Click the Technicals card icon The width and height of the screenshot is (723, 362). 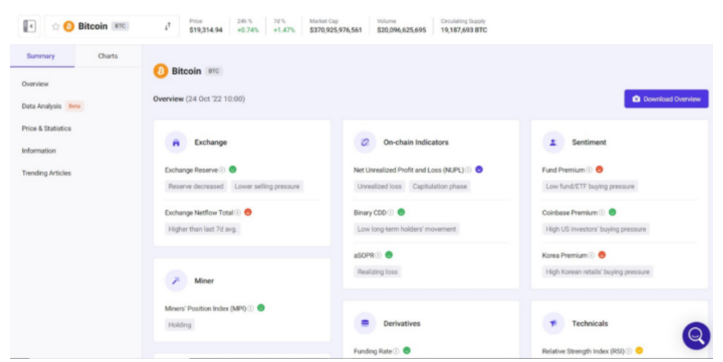tap(553, 323)
